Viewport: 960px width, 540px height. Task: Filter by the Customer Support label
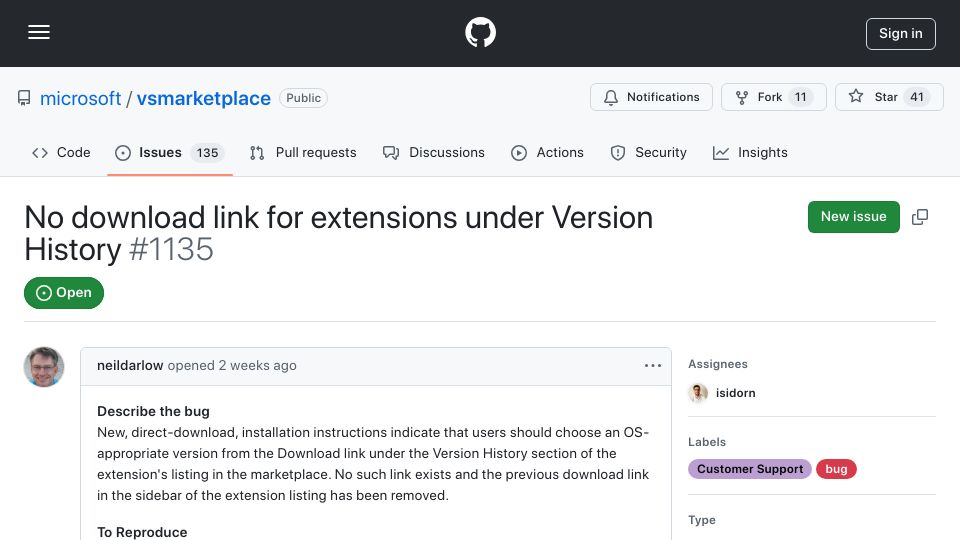(749, 469)
